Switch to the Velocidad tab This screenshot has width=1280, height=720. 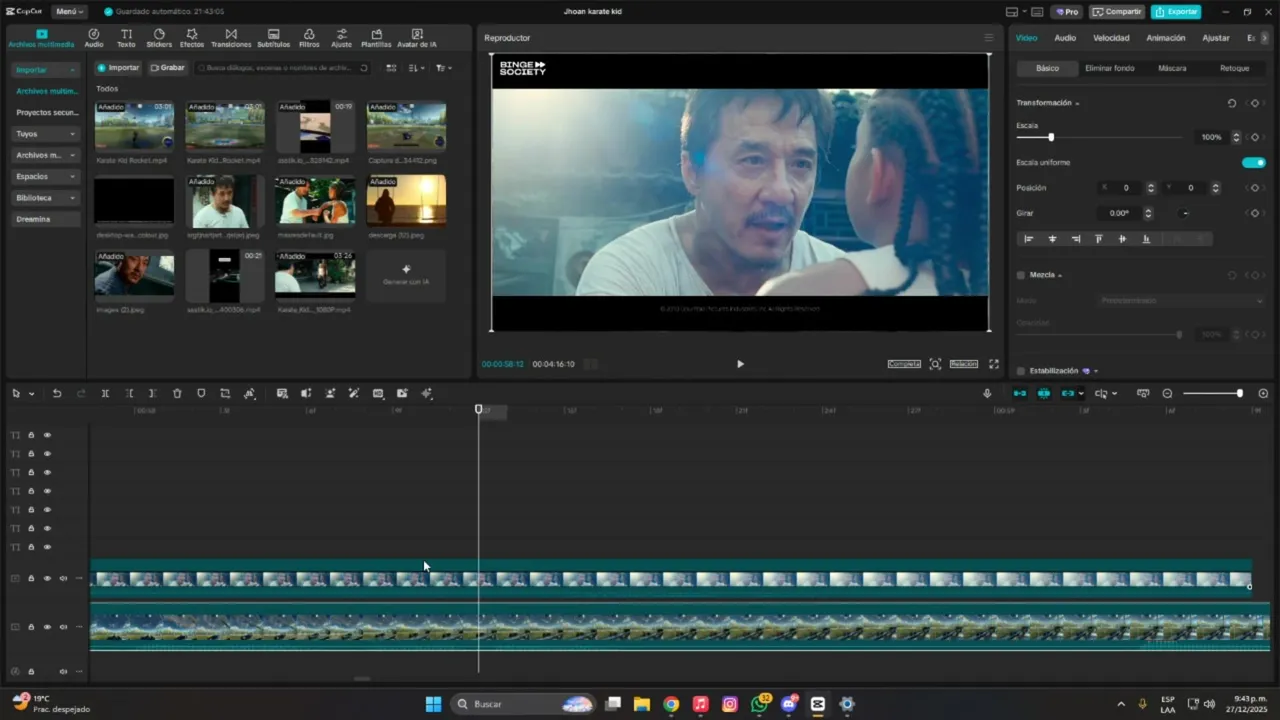click(1110, 38)
